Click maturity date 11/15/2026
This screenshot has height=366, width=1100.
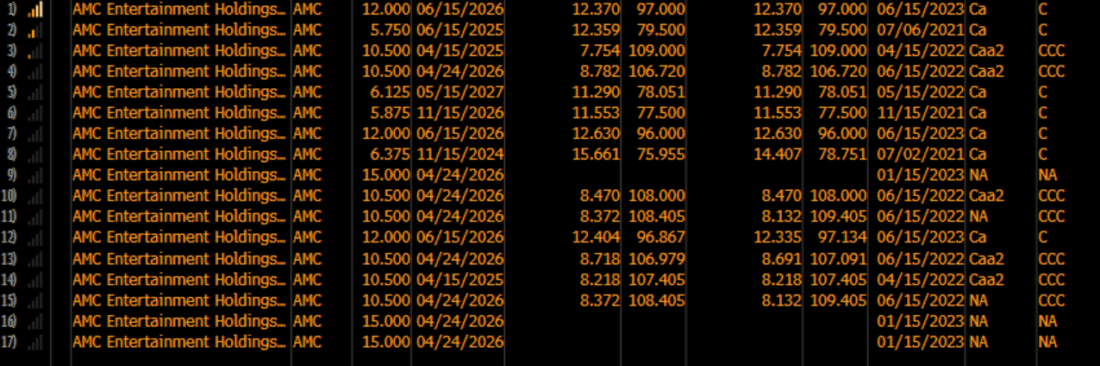click(x=460, y=114)
